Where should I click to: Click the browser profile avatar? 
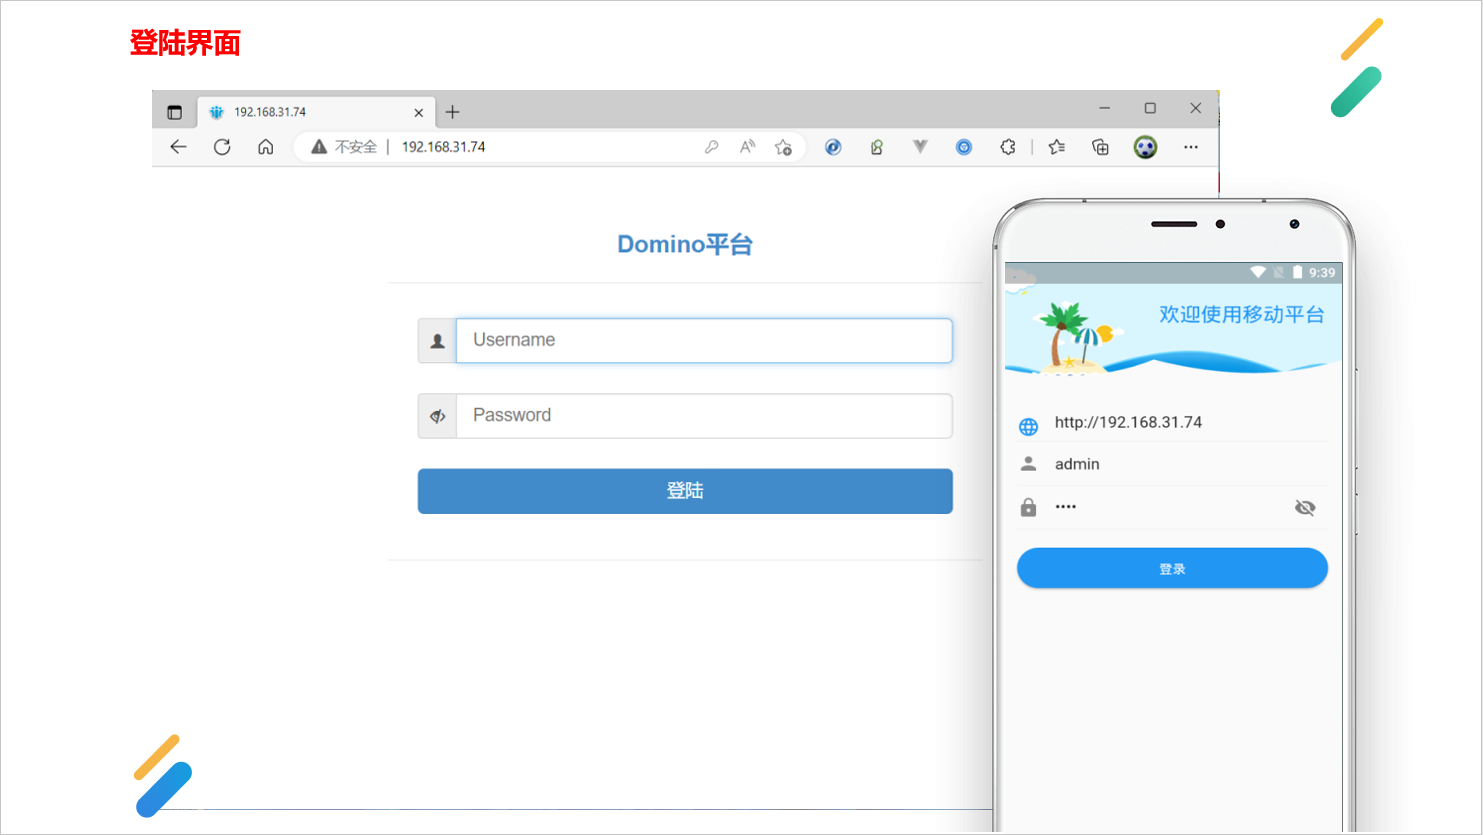(1145, 147)
